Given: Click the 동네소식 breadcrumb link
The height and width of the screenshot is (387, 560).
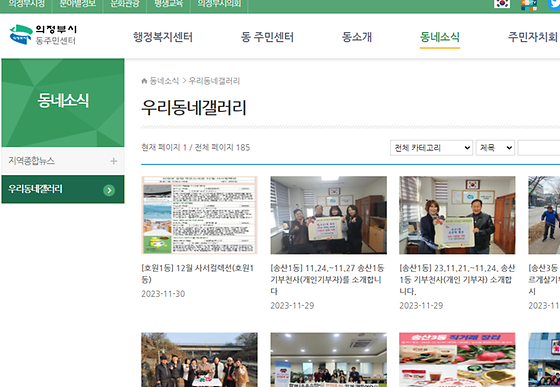Looking at the screenshot, I should point(164,81).
